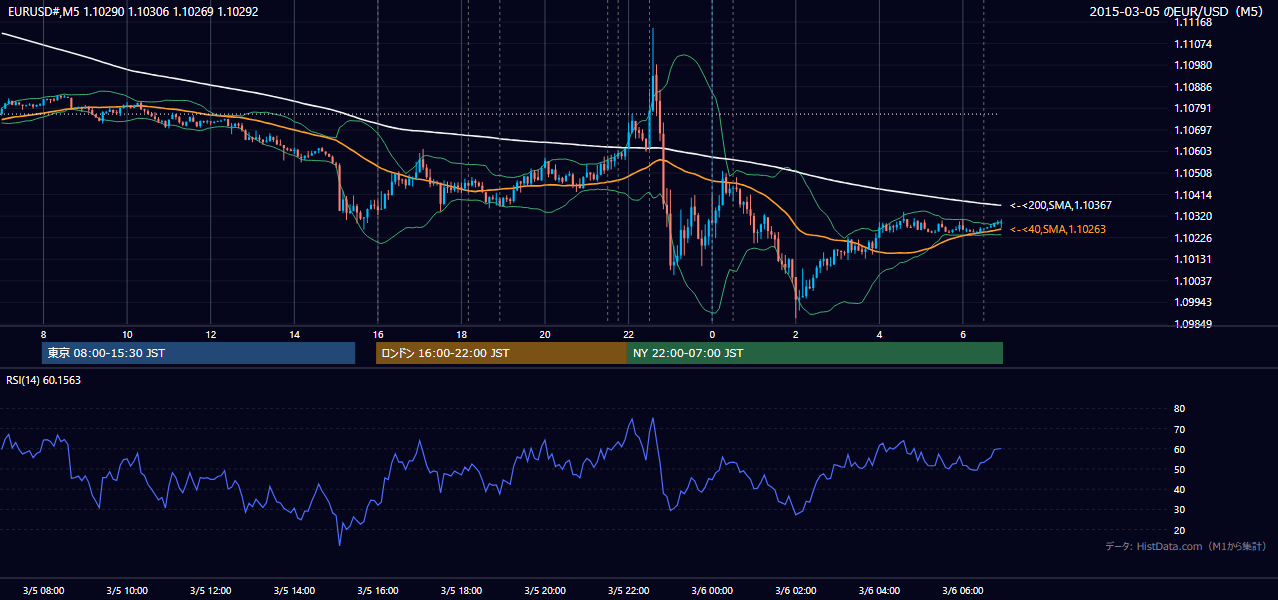Click price axis label 1.10320
Screen dimensions: 1278x600
pyautogui.click(x=1194, y=216)
